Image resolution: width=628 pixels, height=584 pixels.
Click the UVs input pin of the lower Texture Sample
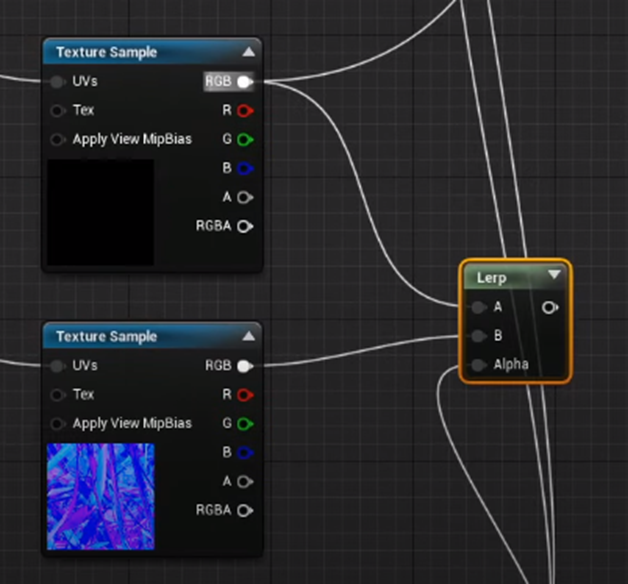57,366
